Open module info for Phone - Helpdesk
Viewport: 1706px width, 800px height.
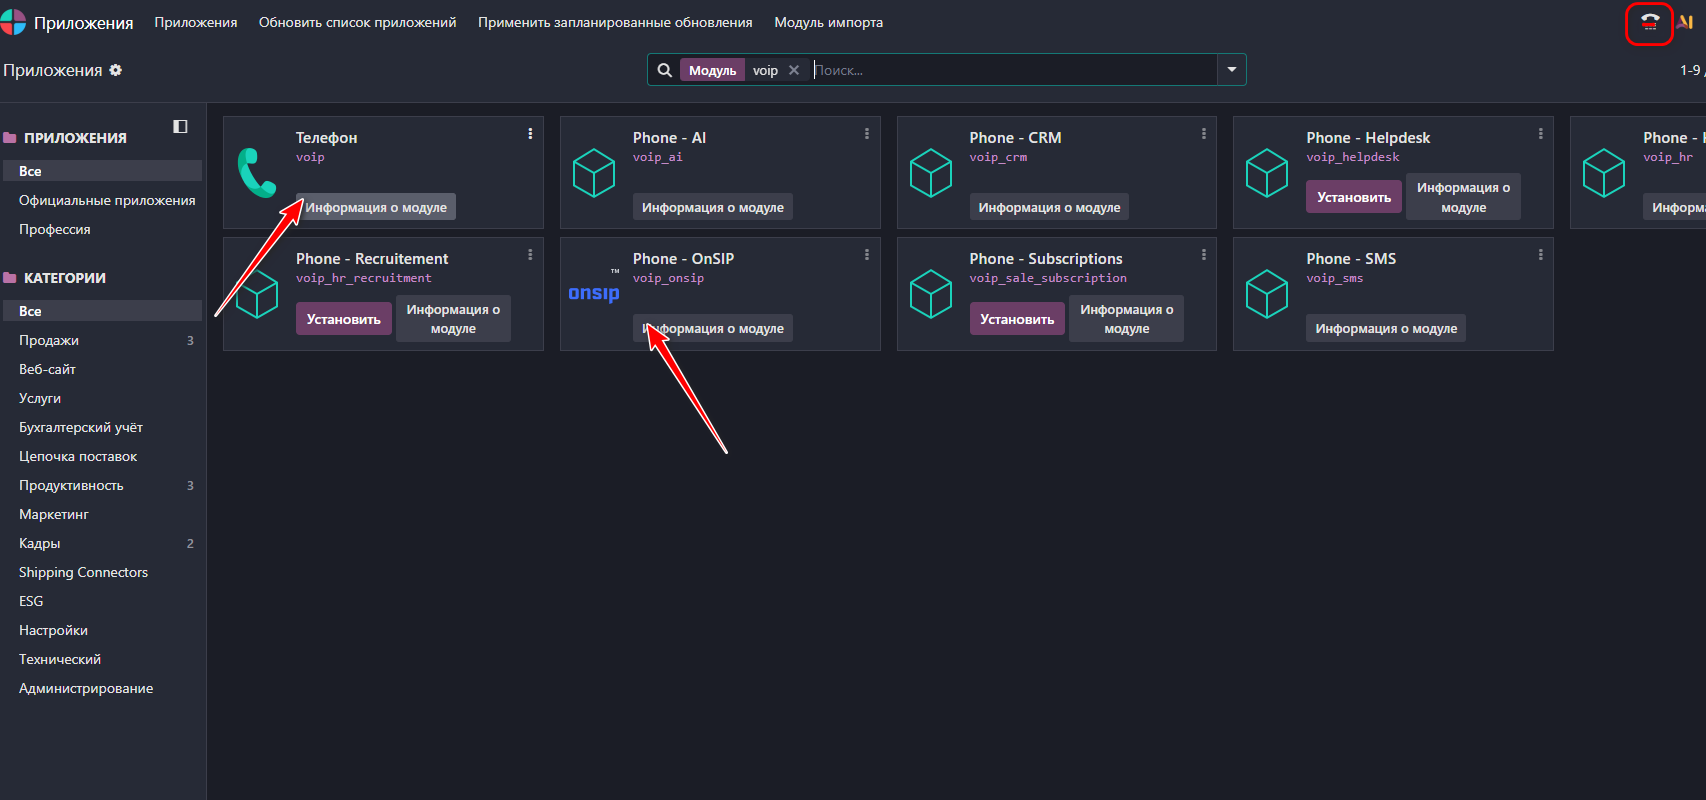(1463, 197)
